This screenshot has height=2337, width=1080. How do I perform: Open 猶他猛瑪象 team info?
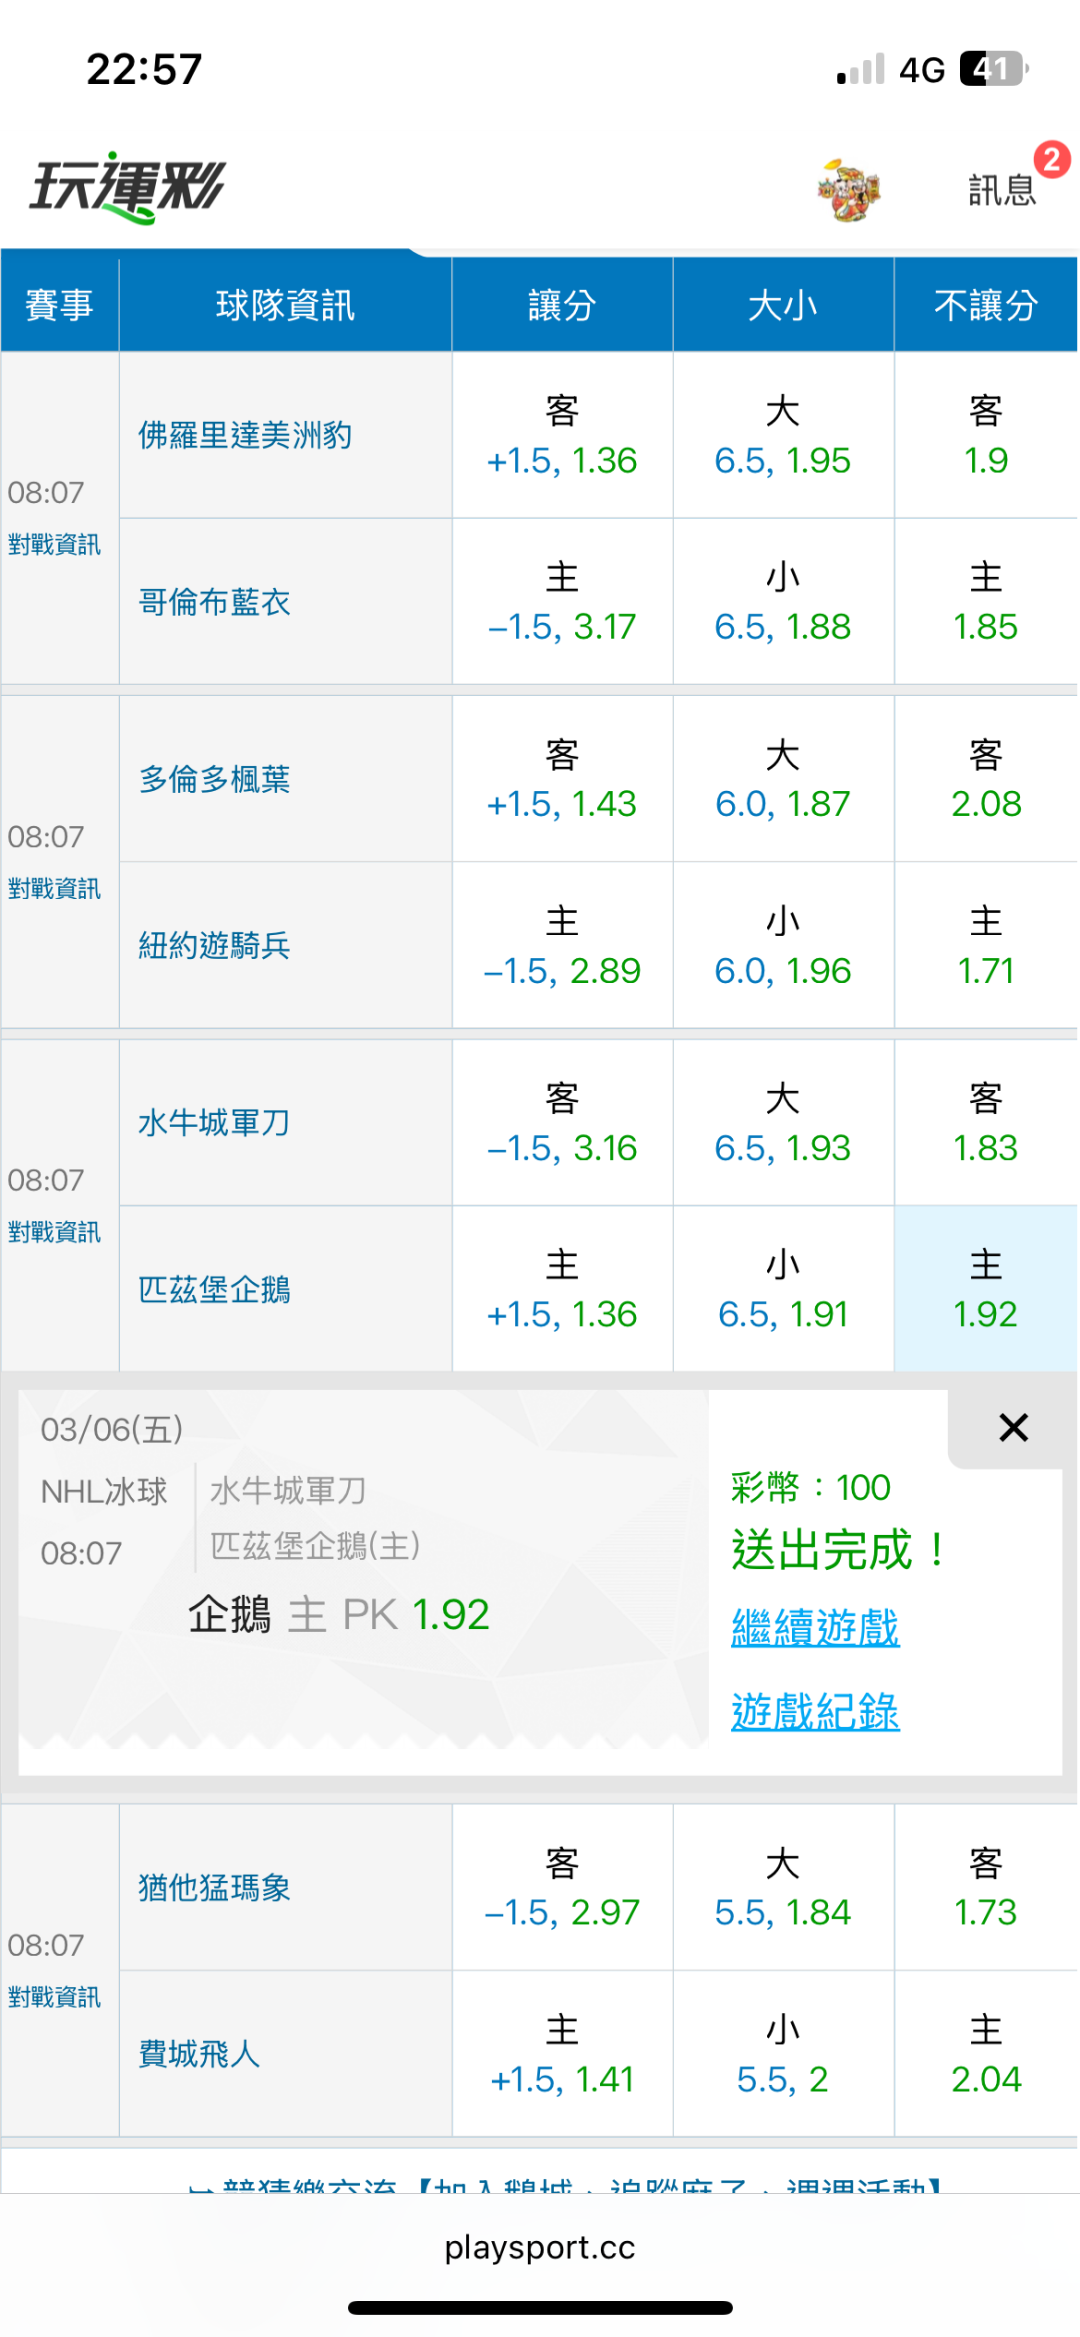214,1887
